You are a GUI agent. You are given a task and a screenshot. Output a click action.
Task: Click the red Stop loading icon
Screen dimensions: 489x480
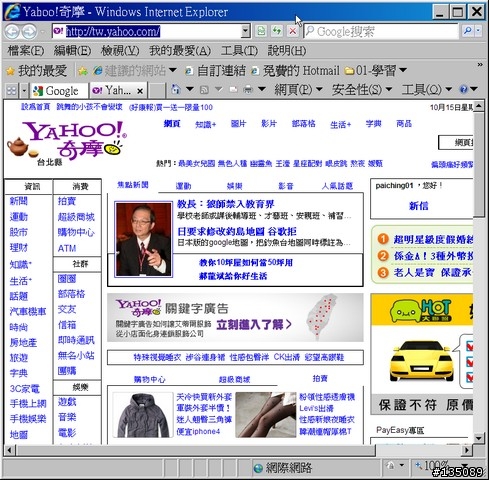(292, 31)
